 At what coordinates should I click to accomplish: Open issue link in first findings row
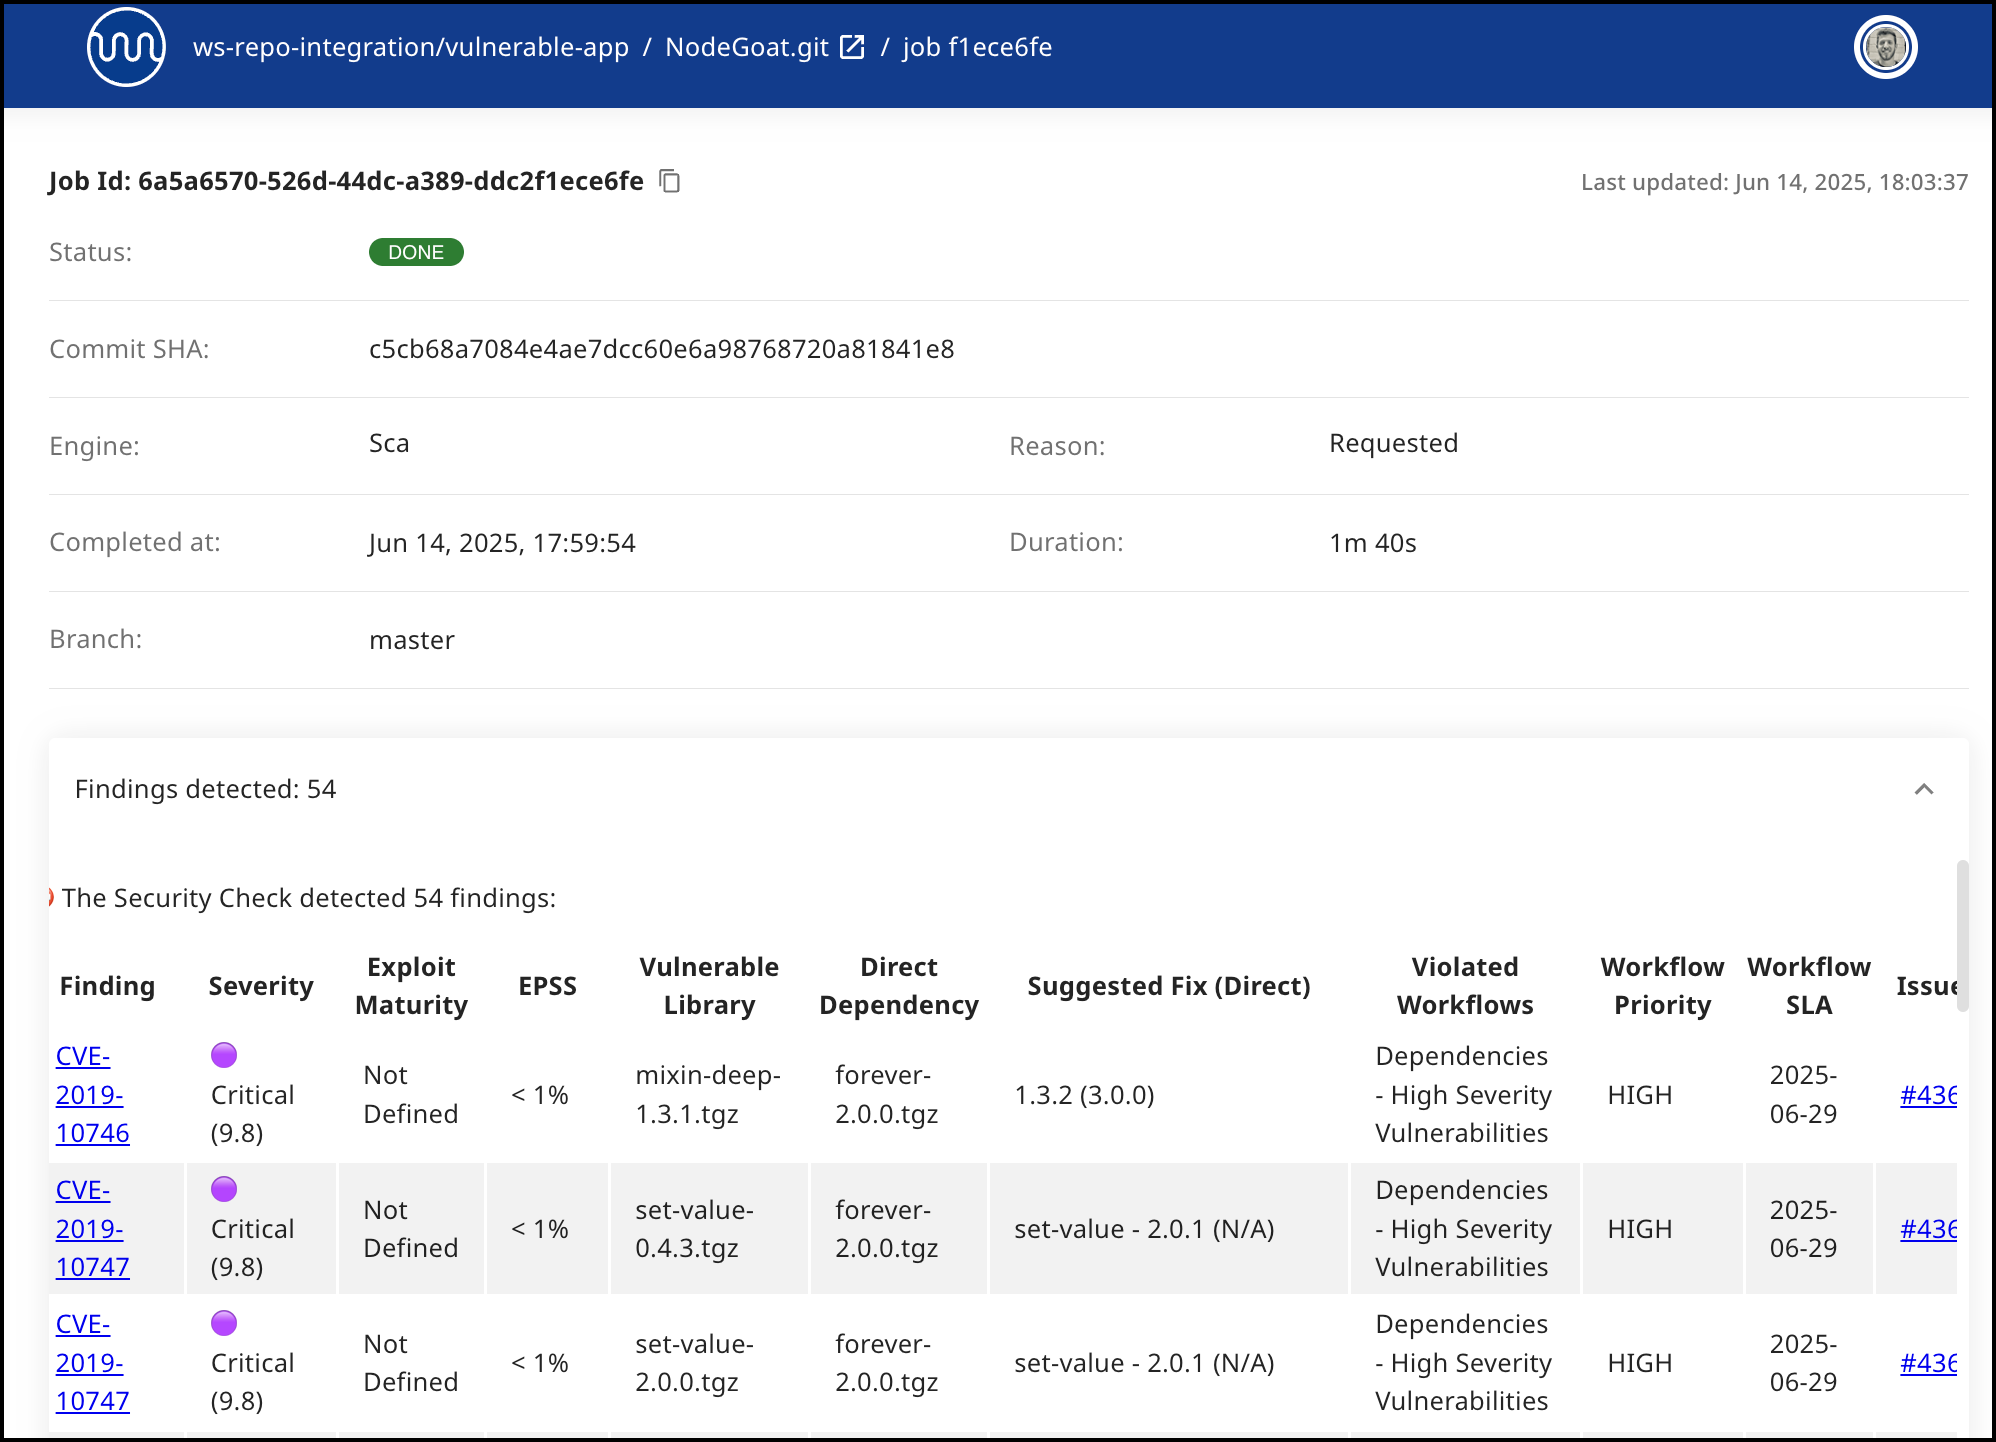pos(1927,1094)
